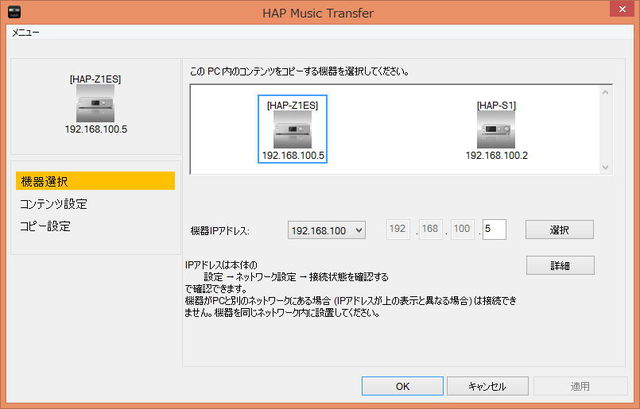Click the 機器IPアドレス label

point(220,231)
